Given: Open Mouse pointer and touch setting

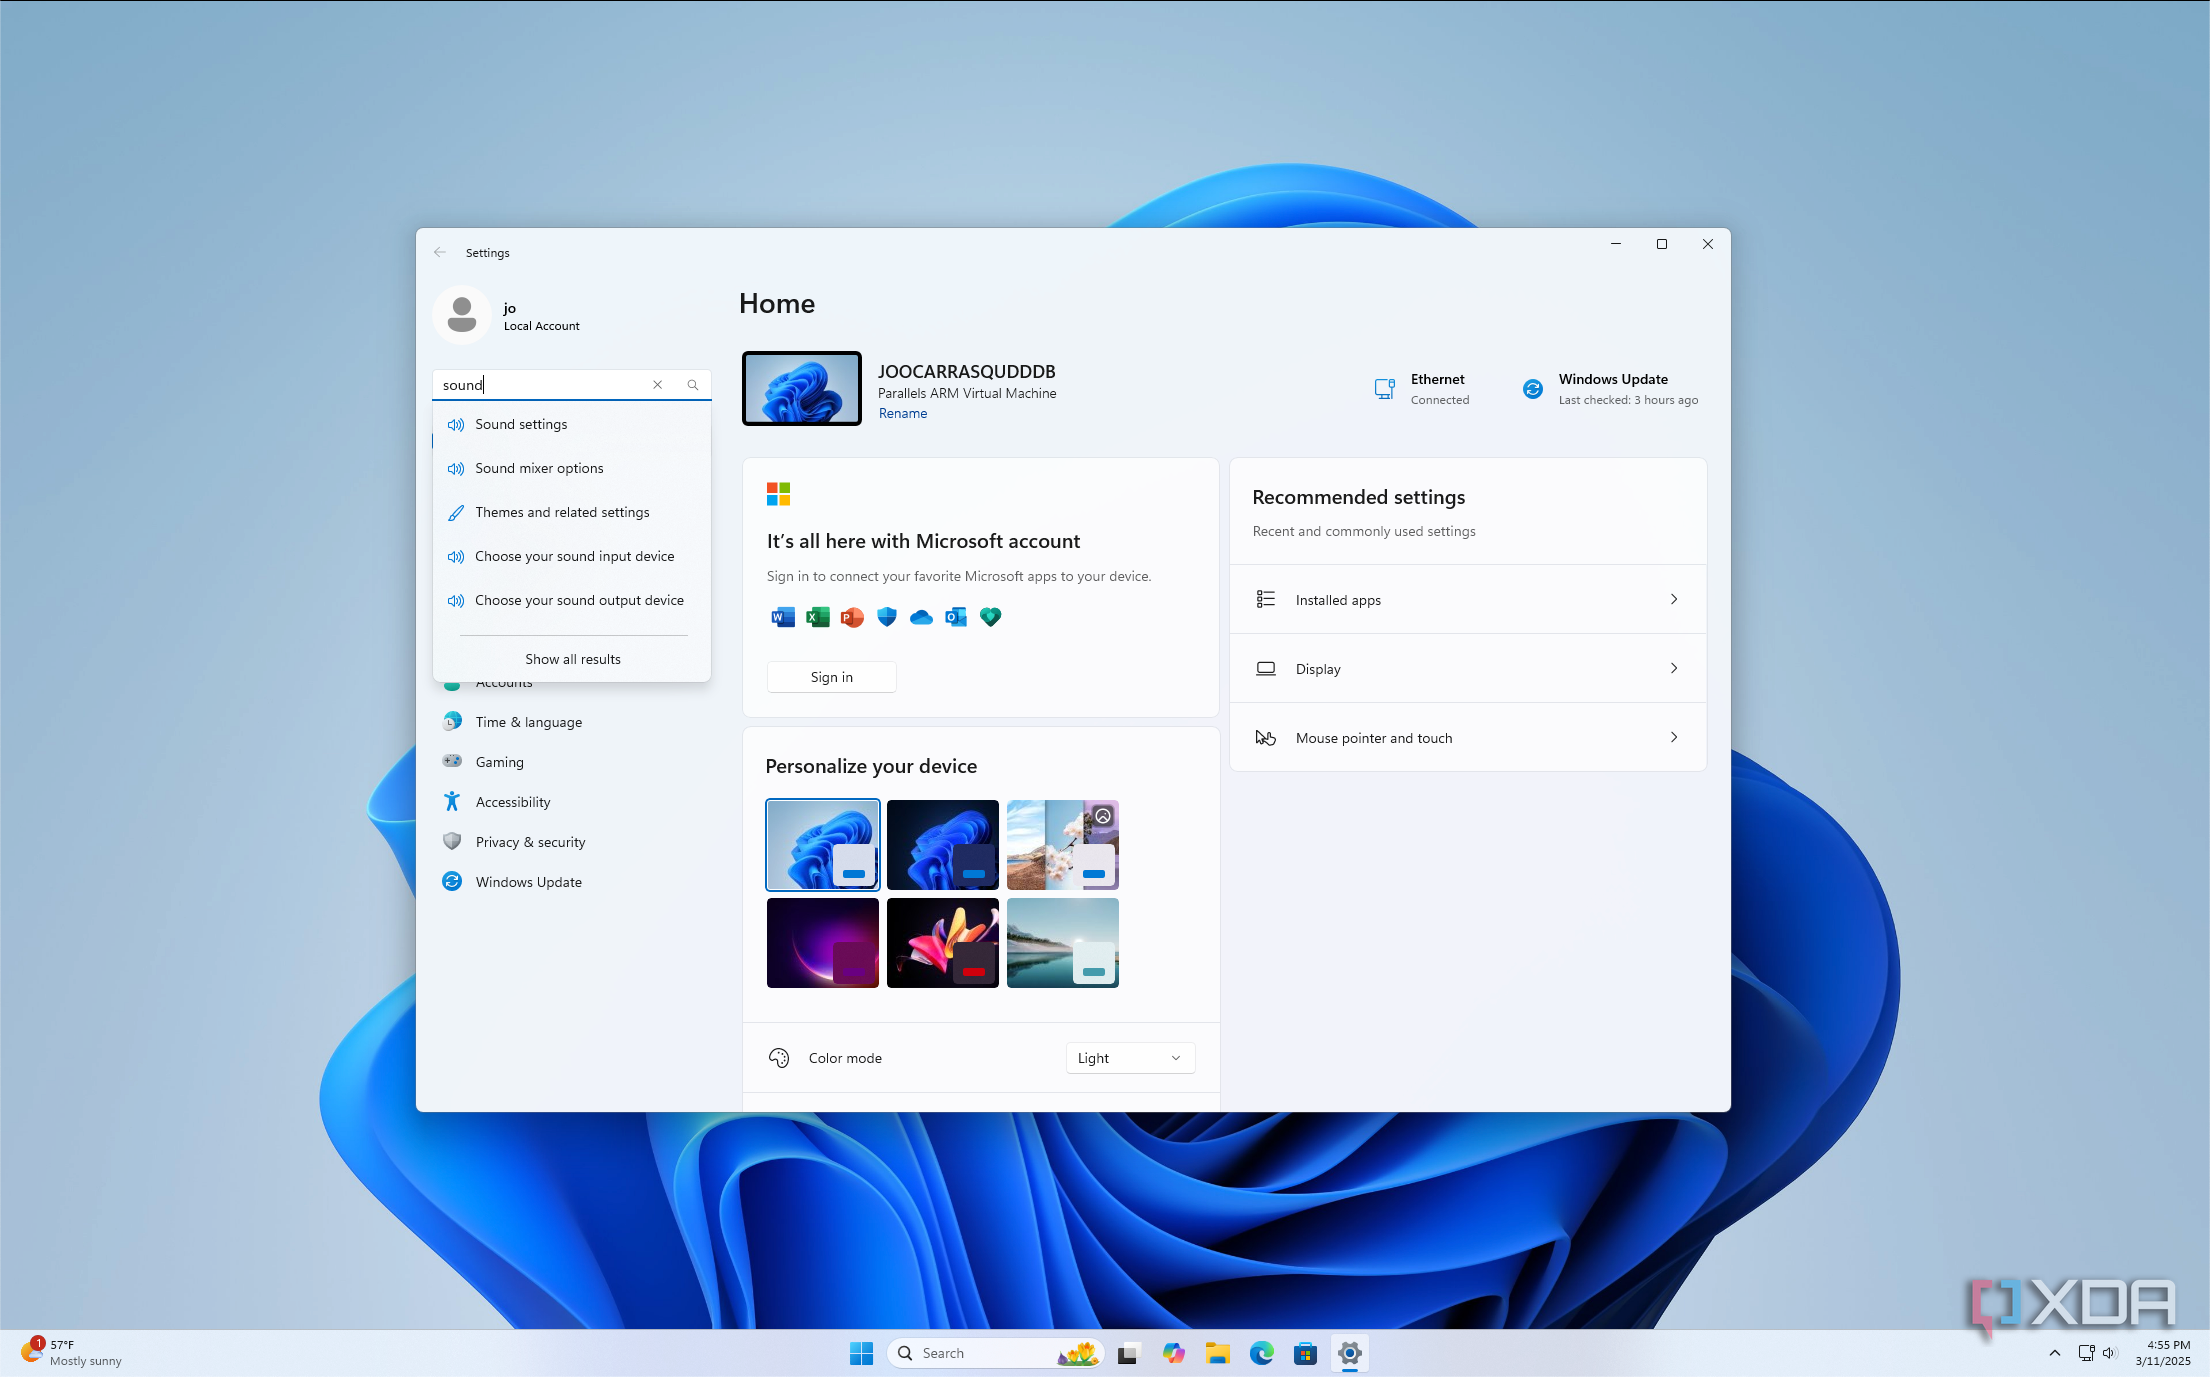Looking at the screenshot, I should pos(1467,737).
